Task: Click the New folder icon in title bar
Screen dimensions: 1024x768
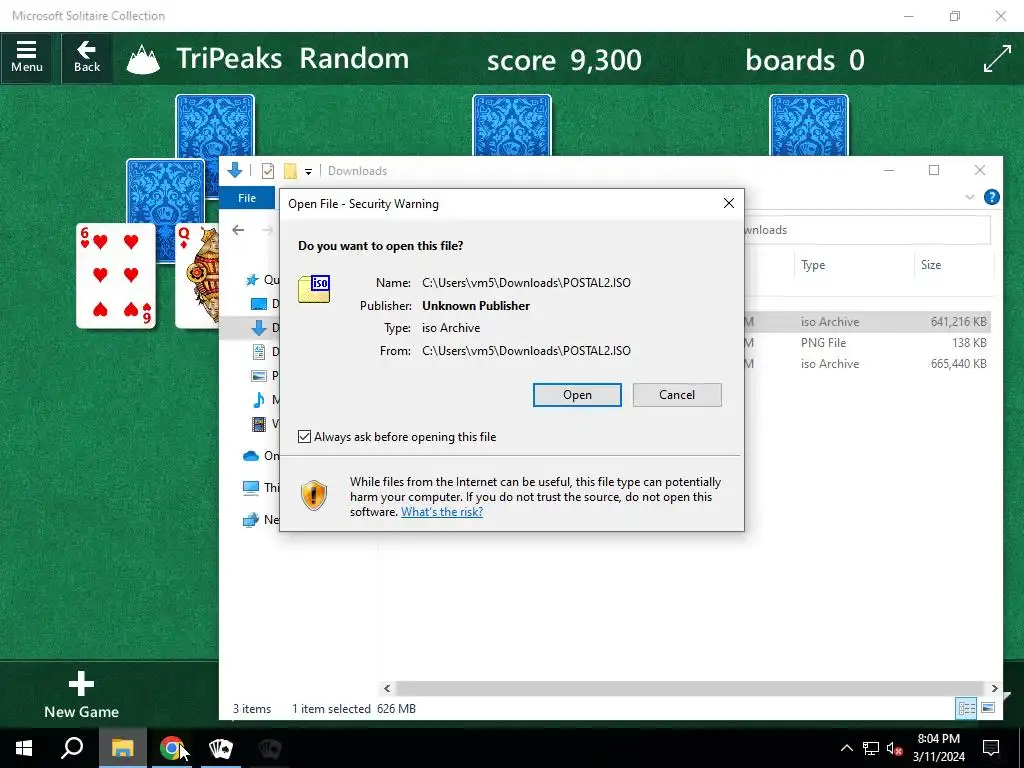Action: coord(291,171)
